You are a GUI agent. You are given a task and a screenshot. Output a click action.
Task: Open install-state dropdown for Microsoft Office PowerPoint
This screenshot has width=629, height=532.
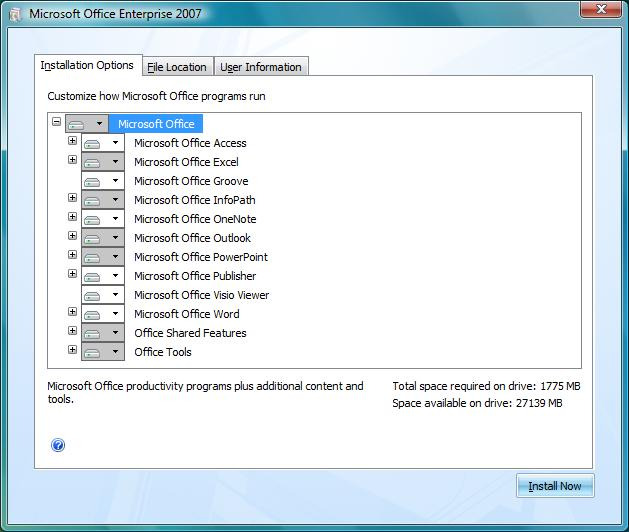103,257
